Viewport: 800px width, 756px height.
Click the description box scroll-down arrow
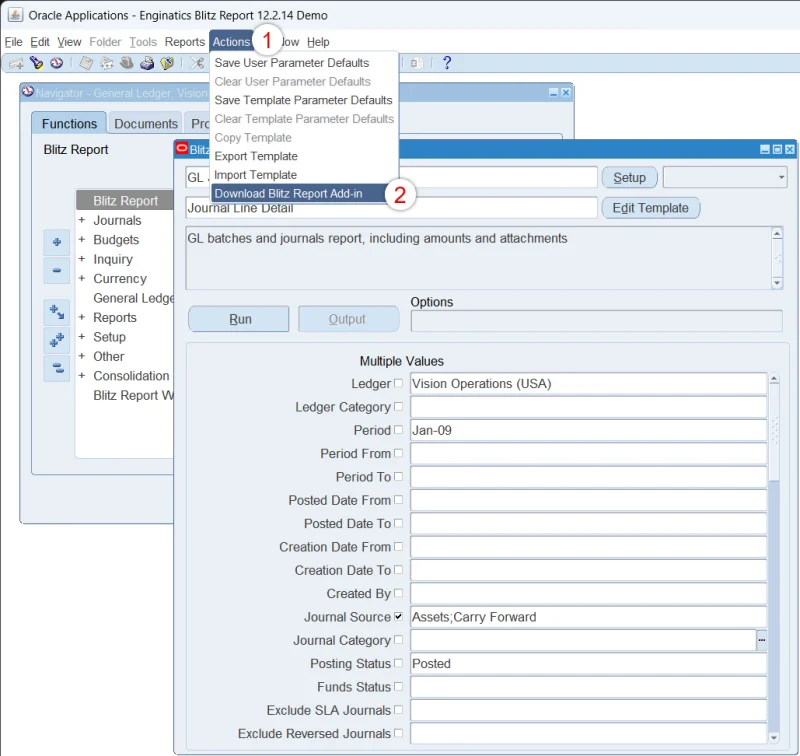click(777, 283)
